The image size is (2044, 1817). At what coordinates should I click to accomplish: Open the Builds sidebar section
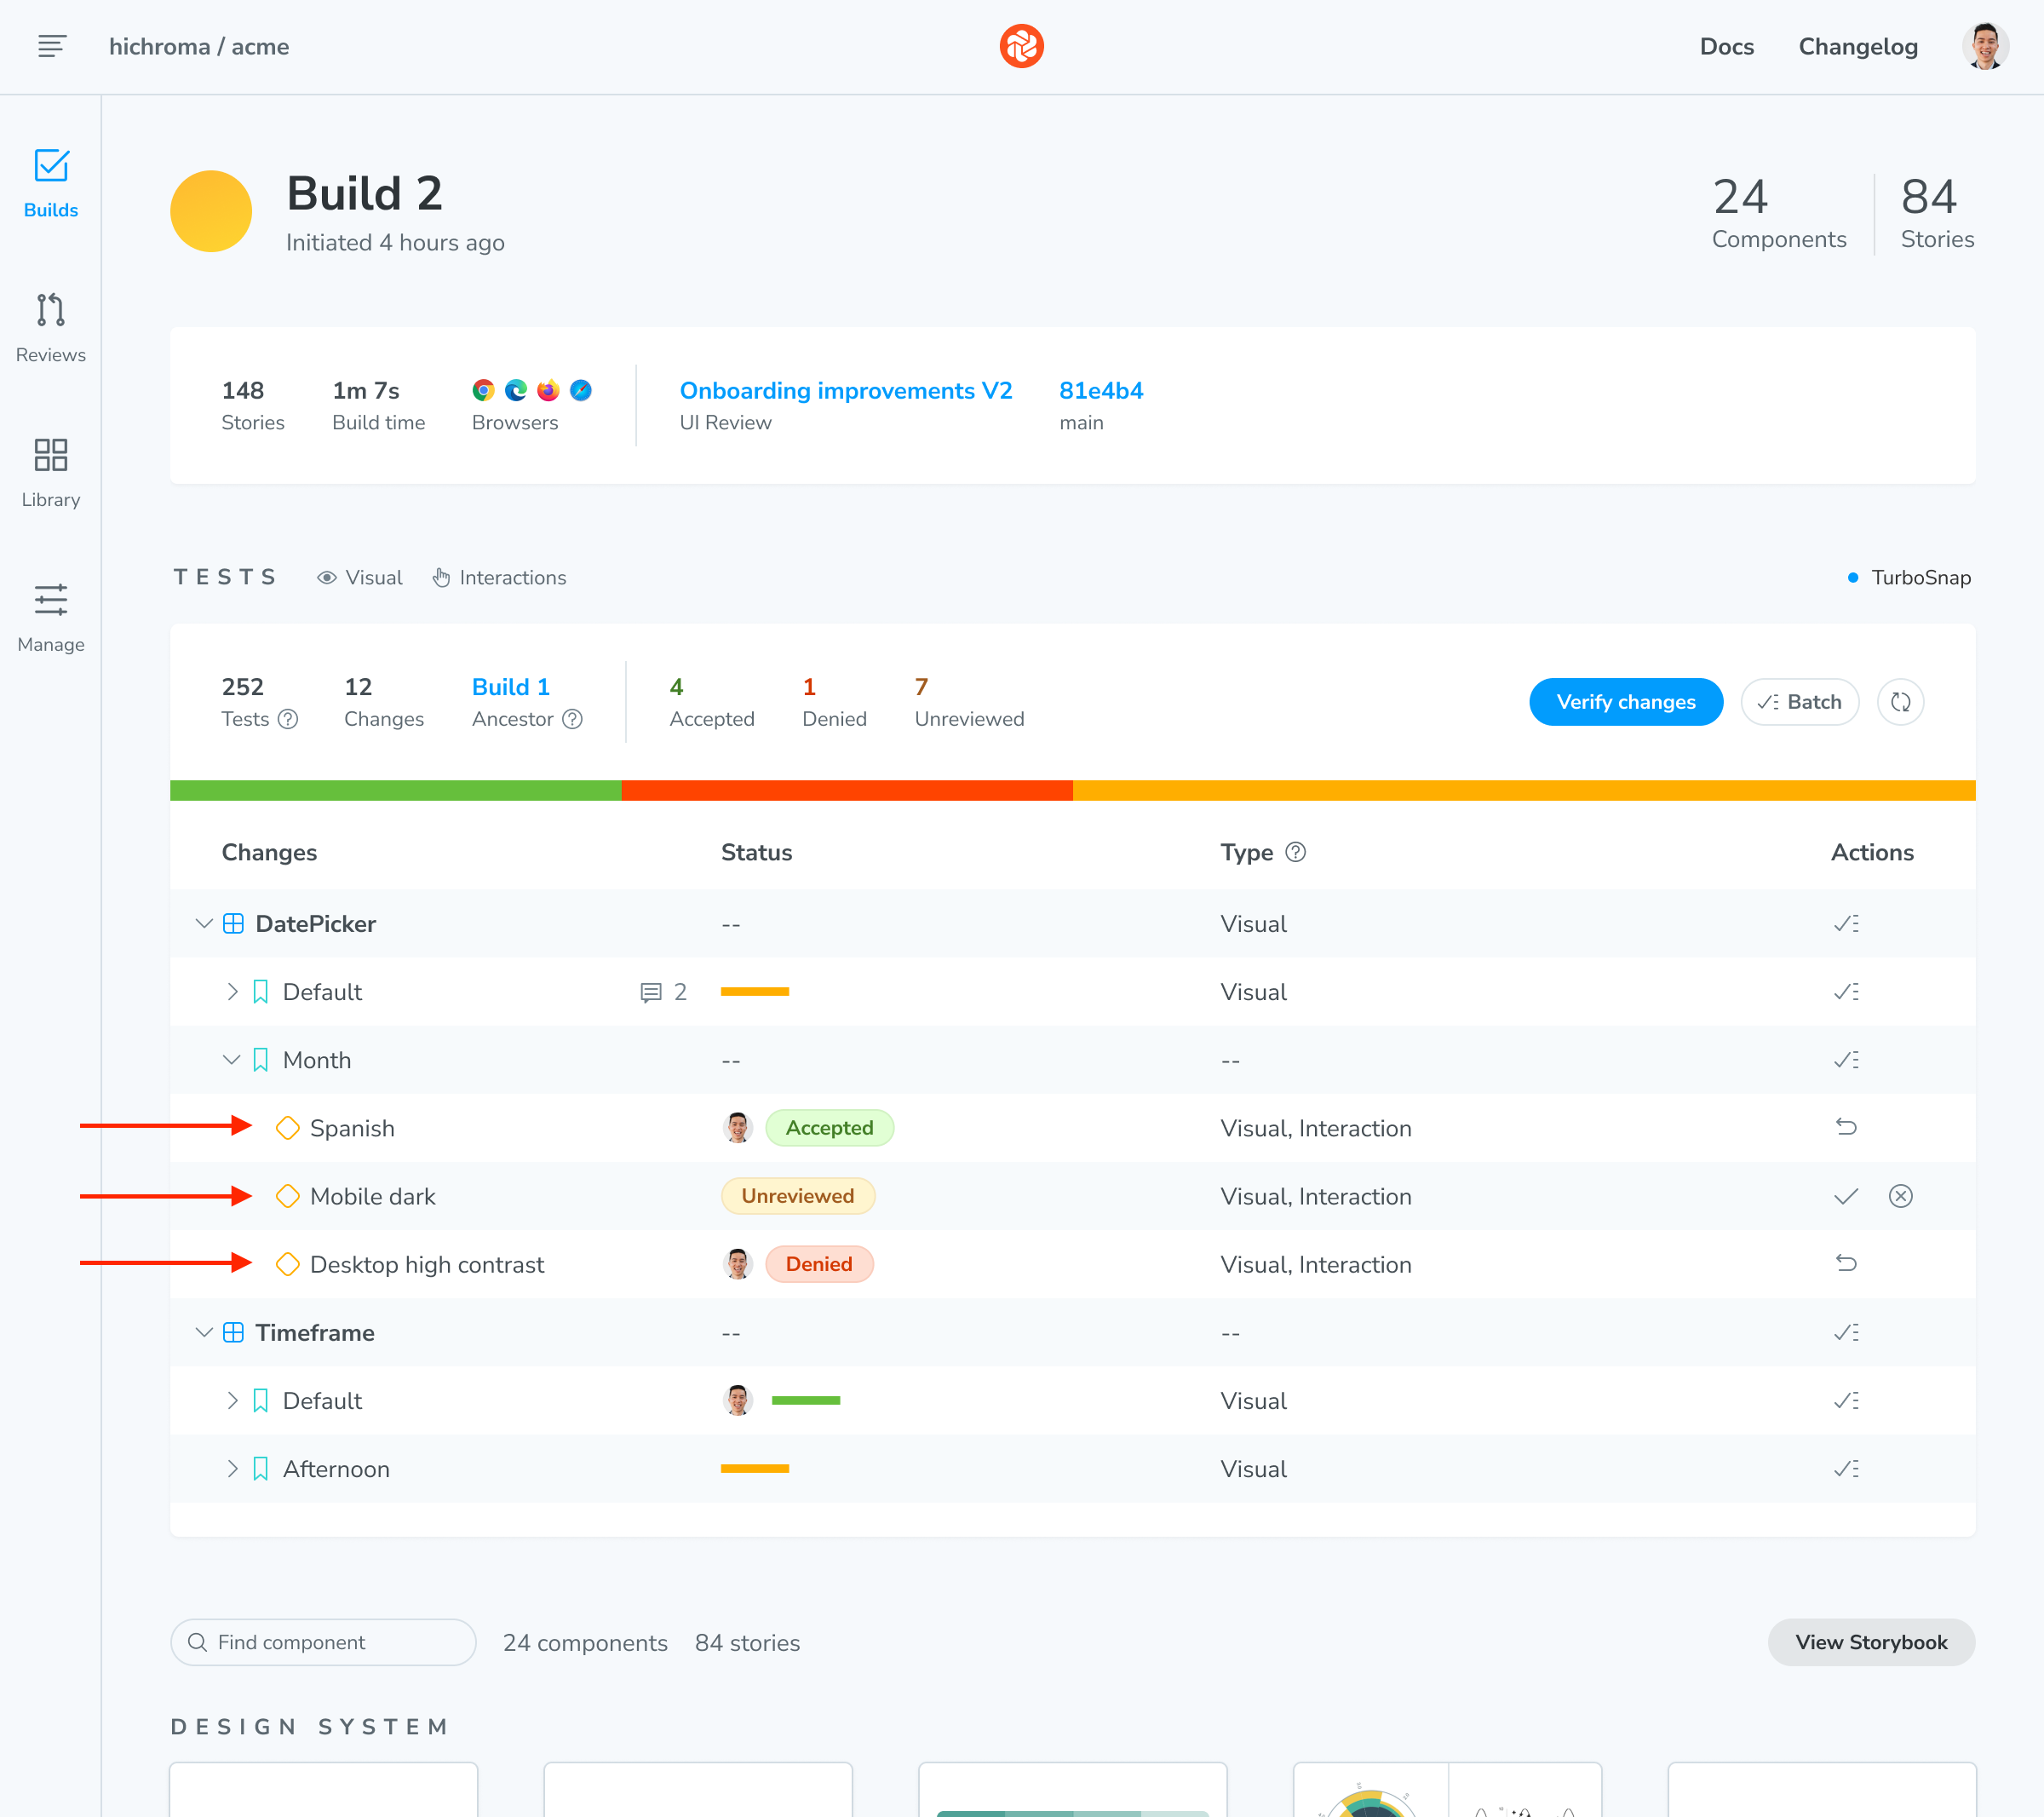tap(50, 182)
